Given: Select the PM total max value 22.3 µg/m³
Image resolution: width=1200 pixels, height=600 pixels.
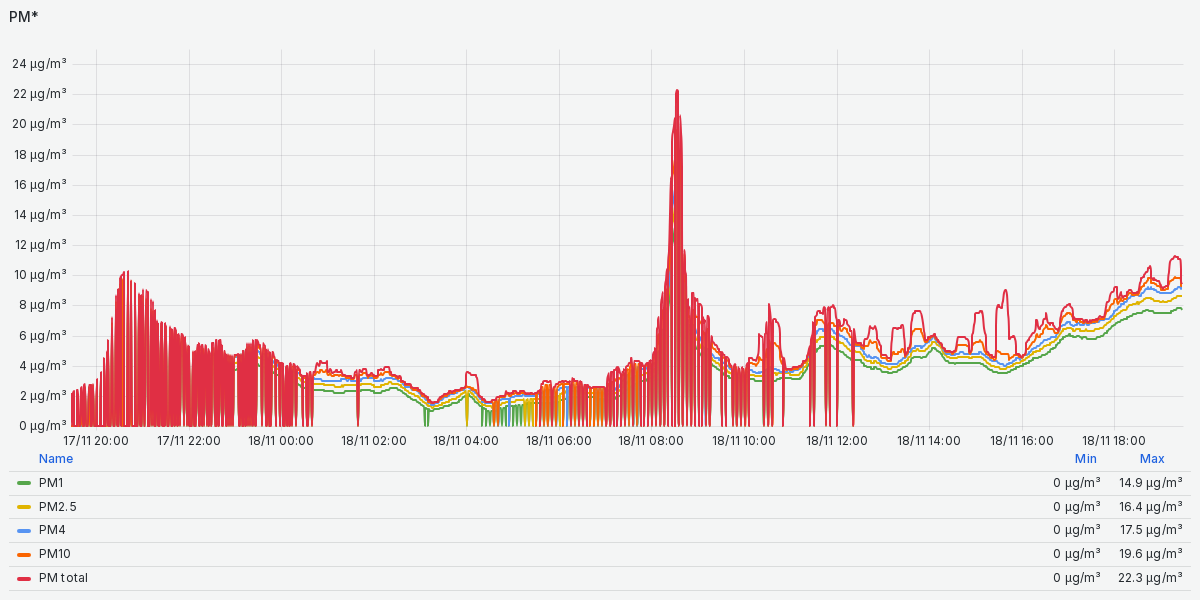Looking at the screenshot, I should pos(1150,578).
